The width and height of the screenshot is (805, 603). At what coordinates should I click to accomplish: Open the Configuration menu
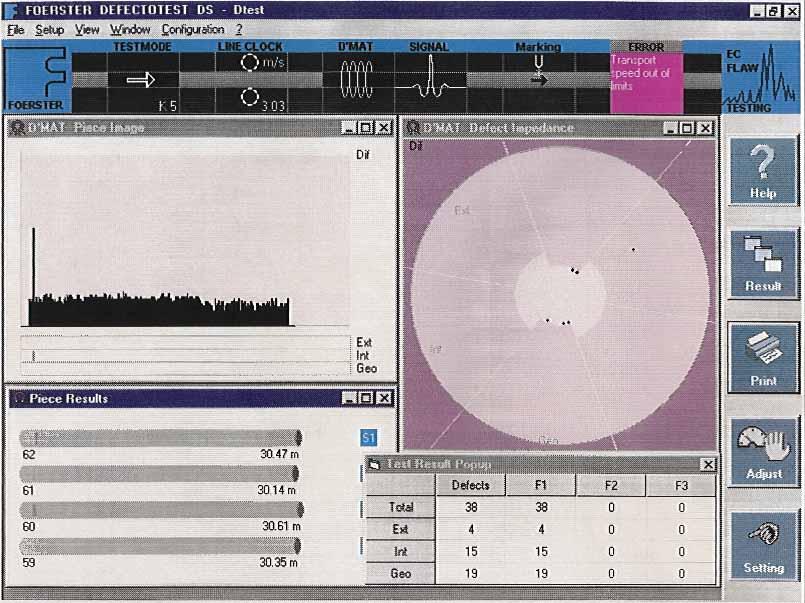pos(193,30)
